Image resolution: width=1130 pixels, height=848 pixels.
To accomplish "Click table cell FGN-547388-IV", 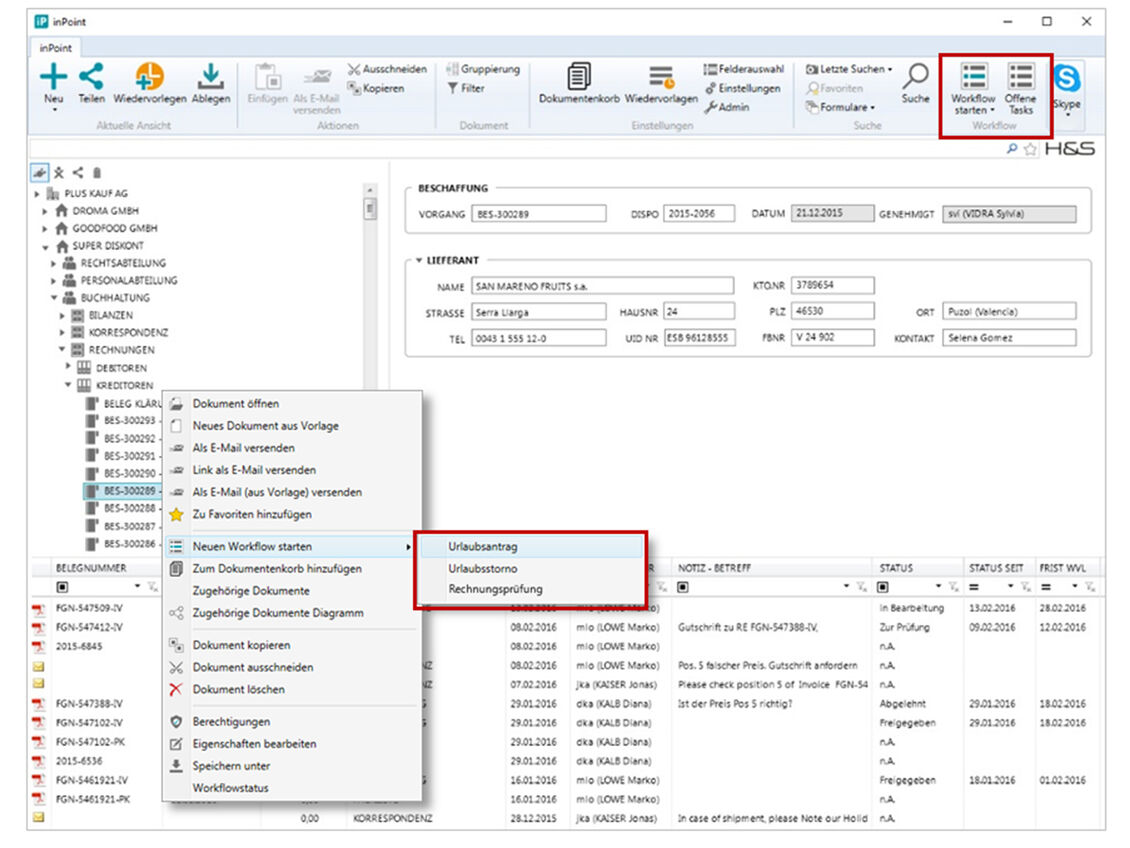I will pos(89,703).
